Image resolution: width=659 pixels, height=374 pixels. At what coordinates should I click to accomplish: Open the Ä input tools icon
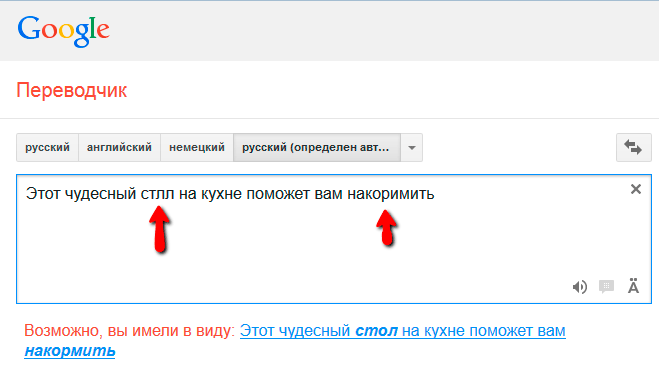[x=633, y=286]
